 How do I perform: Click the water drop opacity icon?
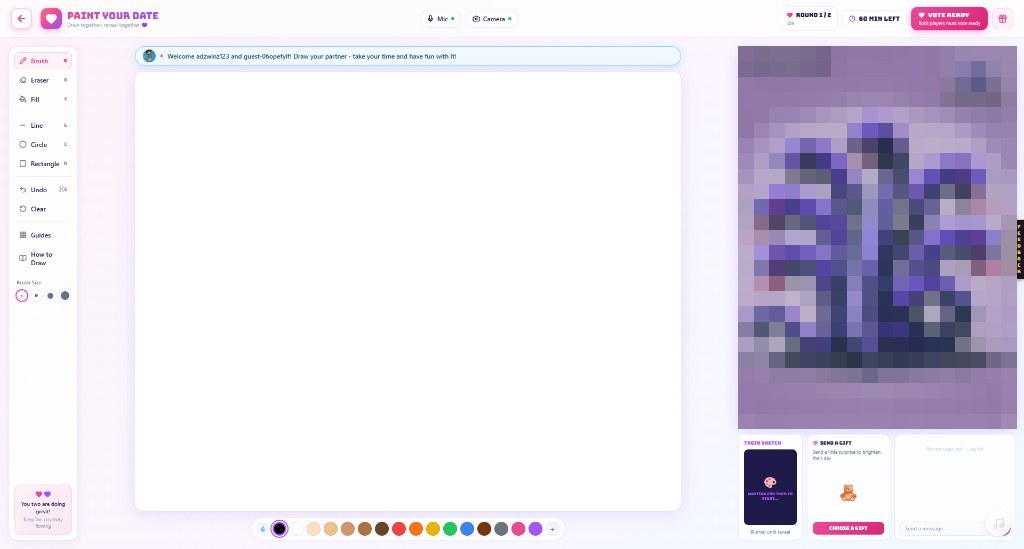263,529
